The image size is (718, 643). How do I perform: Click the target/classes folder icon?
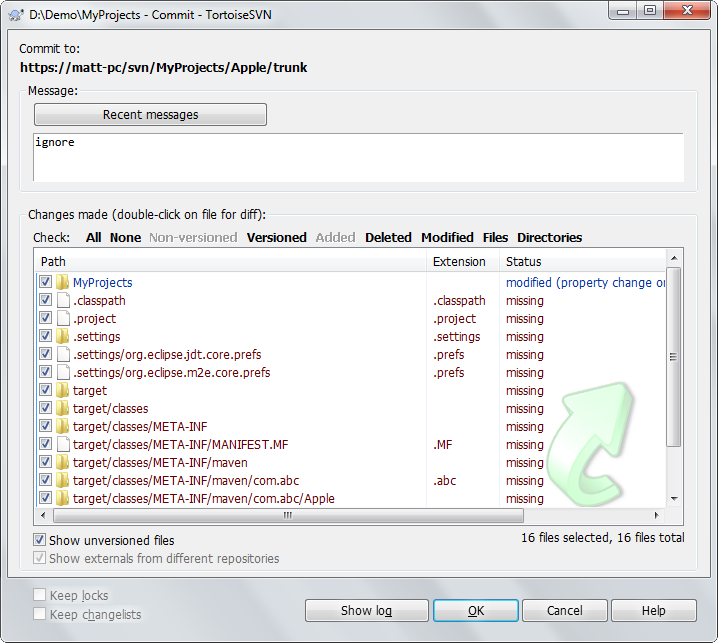click(x=62, y=409)
